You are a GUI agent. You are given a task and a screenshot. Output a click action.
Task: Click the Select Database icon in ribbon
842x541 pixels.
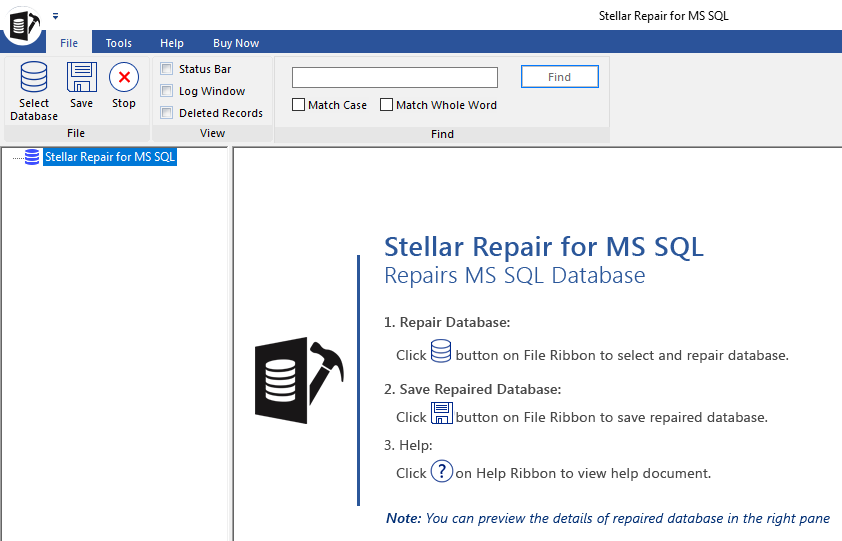[x=34, y=77]
